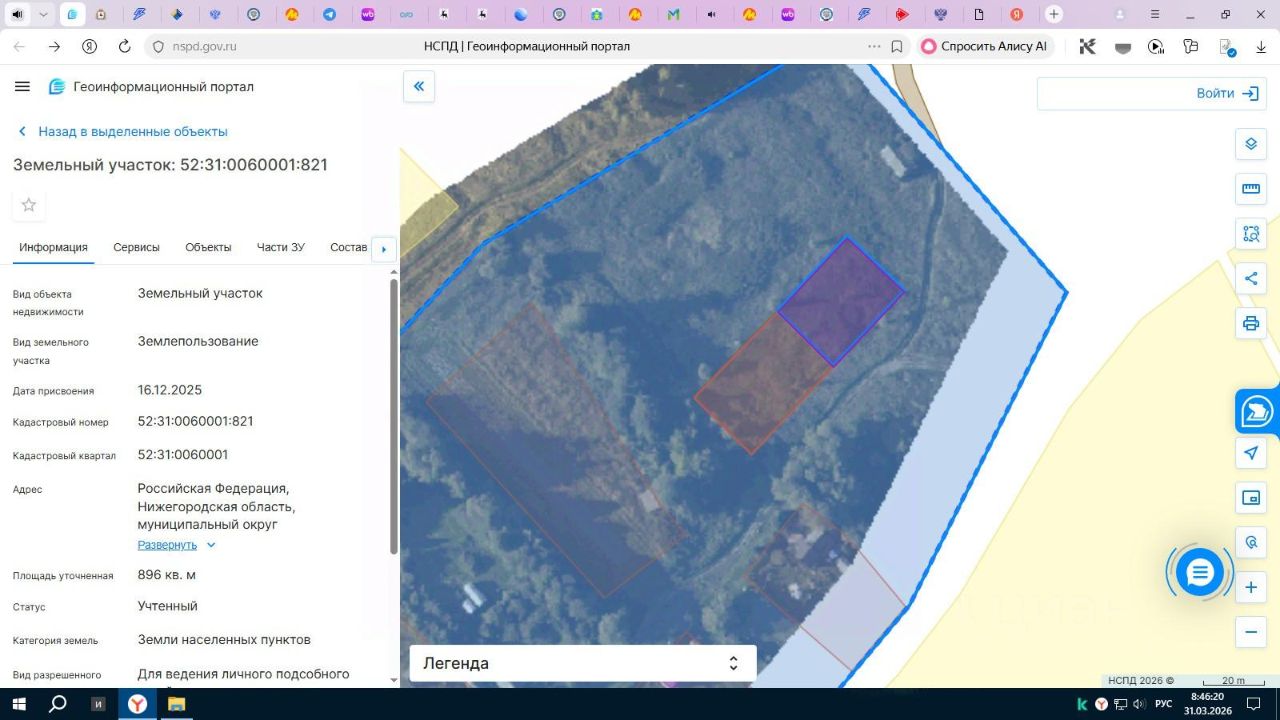
Task: Switch to the Сервисы tab
Action: pos(136,247)
